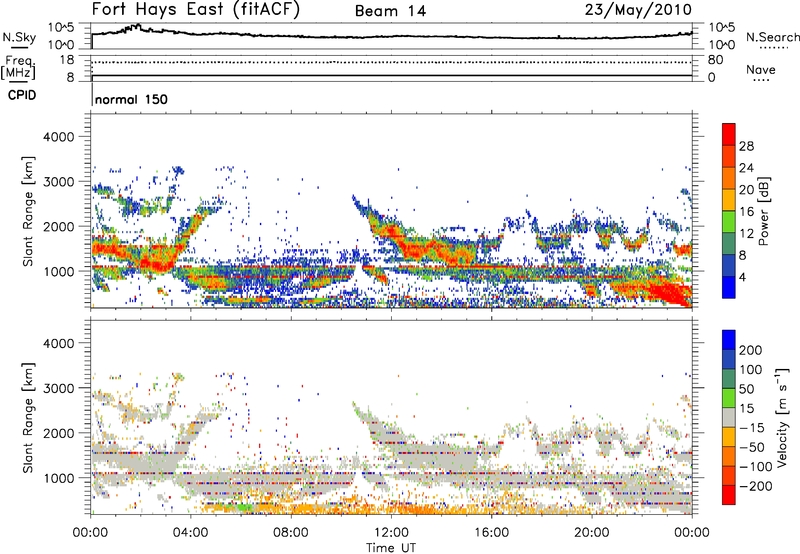Click the velocity panel "Slant Range [km]" label
Image resolution: width=800 pixels, height=554 pixels.
[x=28, y=418]
